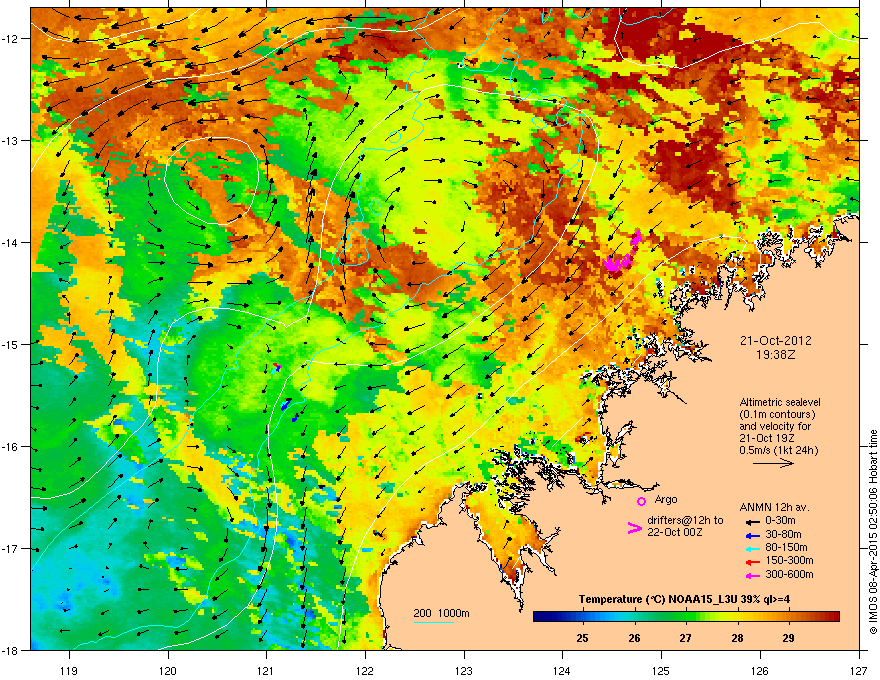Click the 124 longitude axis label
The height and width of the screenshot is (680, 880).
(x=562, y=670)
